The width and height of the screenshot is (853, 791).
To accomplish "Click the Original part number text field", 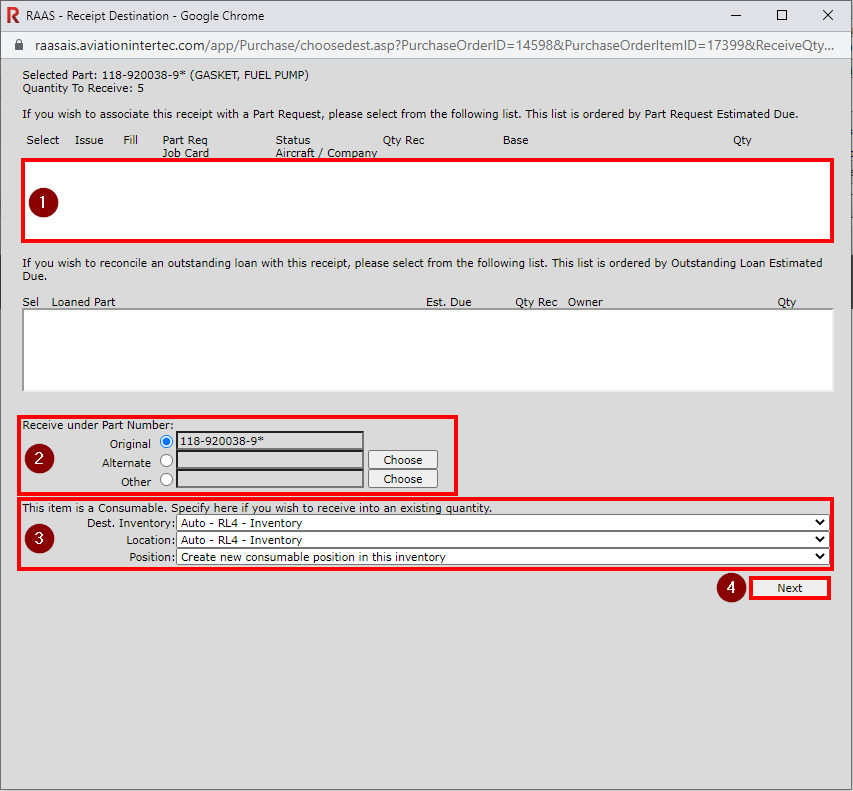I will [x=269, y=441].
